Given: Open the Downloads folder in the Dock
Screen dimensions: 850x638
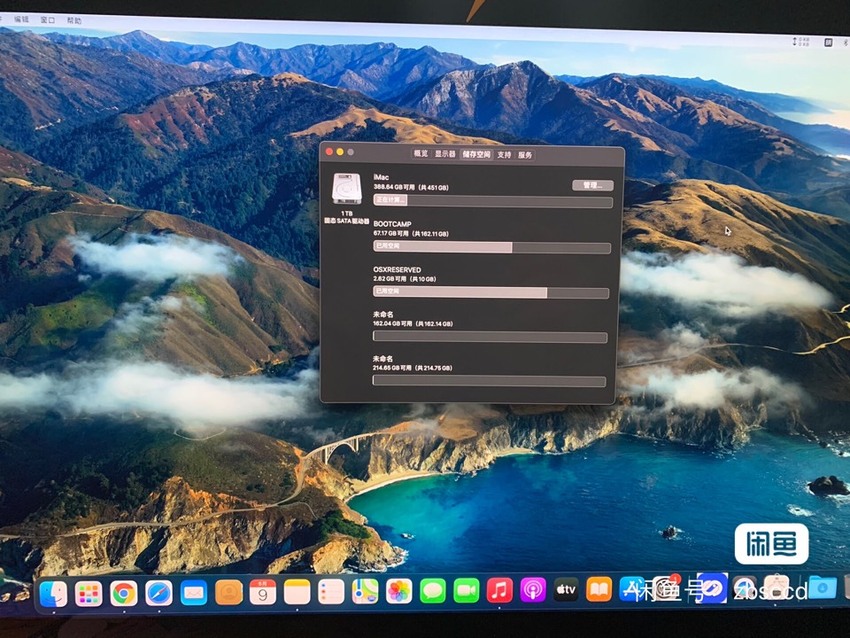Looking at the screenshot, I should pyautogui.click(x=822, y=588).
